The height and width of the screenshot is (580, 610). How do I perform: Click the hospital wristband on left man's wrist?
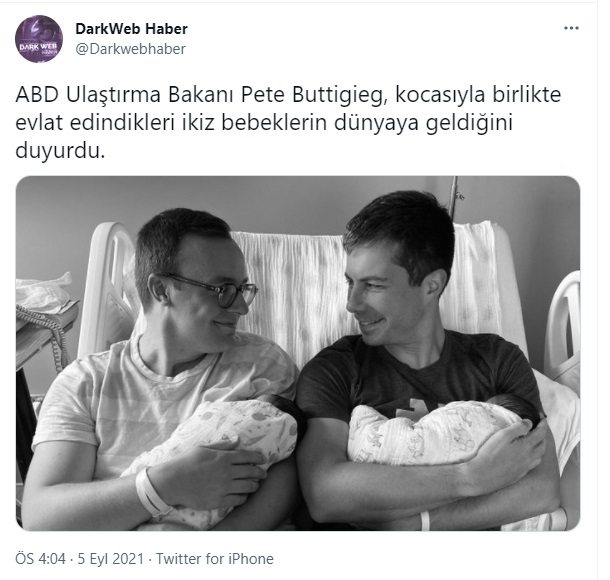click(150, 494)
